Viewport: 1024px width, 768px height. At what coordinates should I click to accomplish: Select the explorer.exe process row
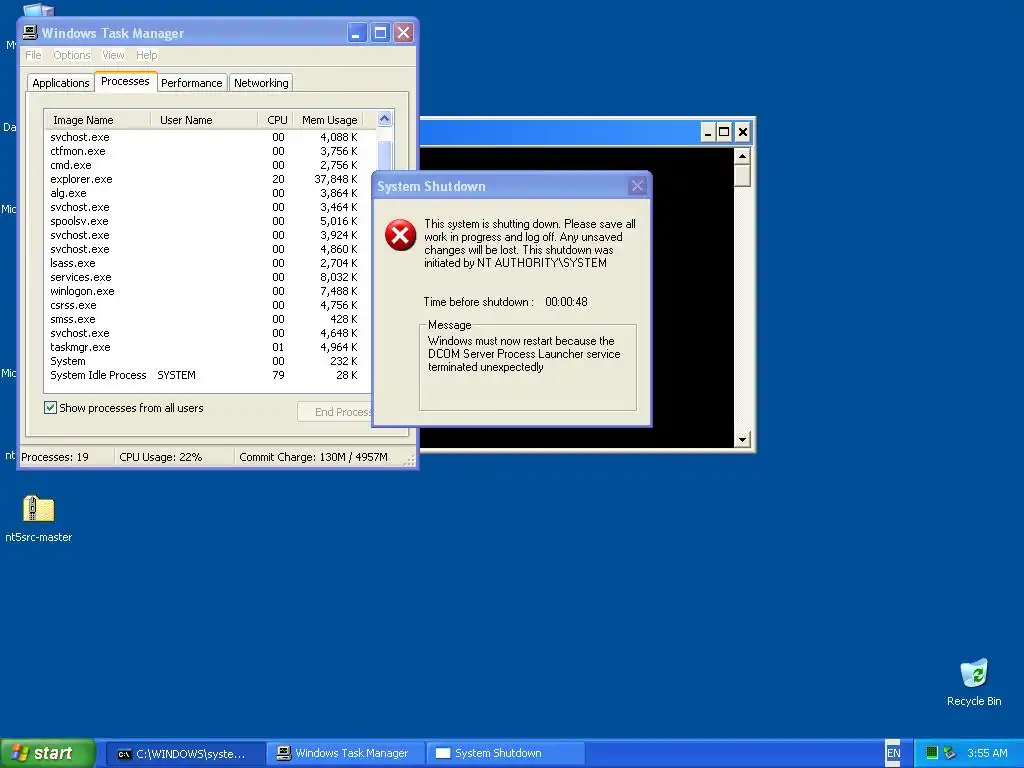coord(210,179)
